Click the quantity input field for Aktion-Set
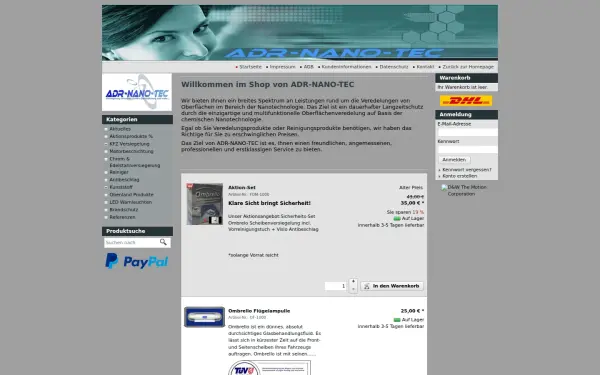The image size is (600, 375). point(336,286)
